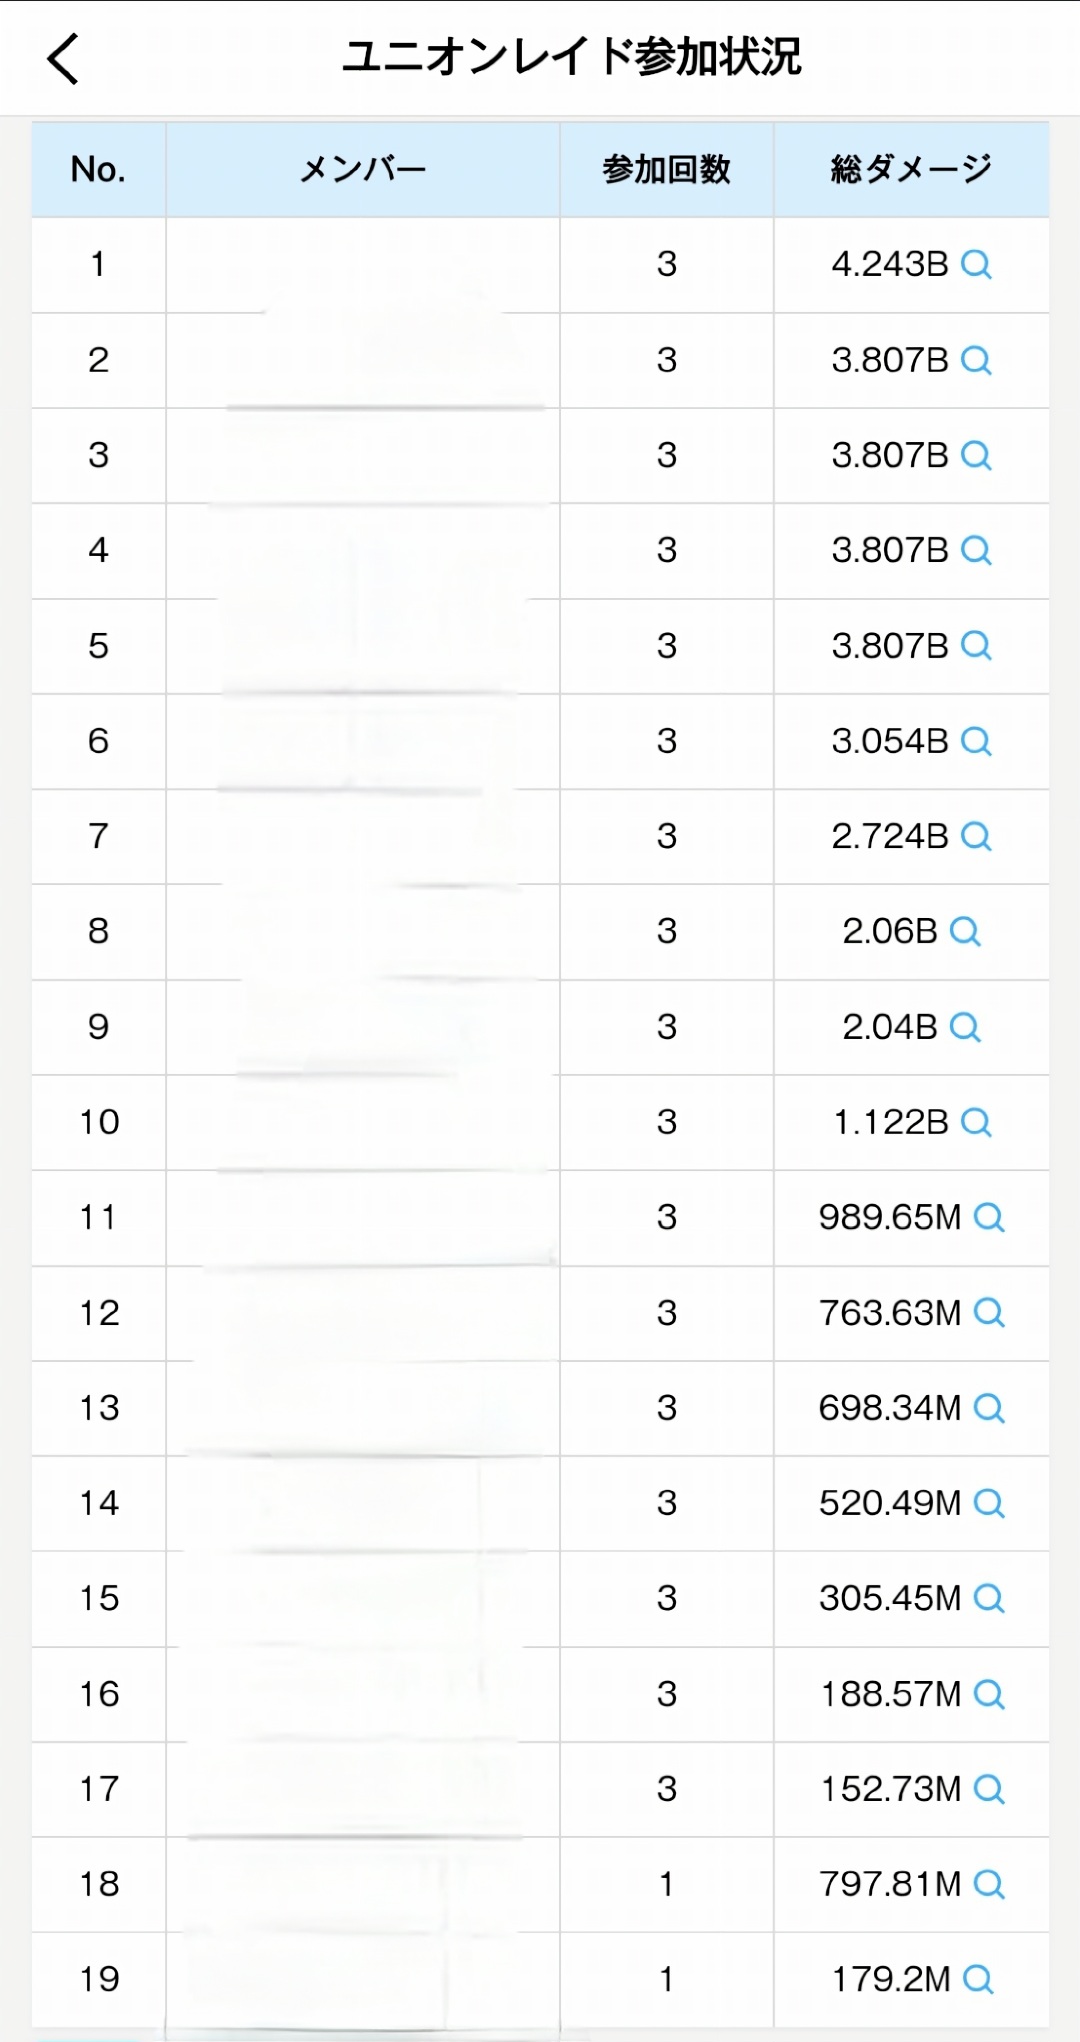The height and width of the screenshot is (2042, 1080).
Task: Click the 総ダメージ column header
Action: [911, 170]
